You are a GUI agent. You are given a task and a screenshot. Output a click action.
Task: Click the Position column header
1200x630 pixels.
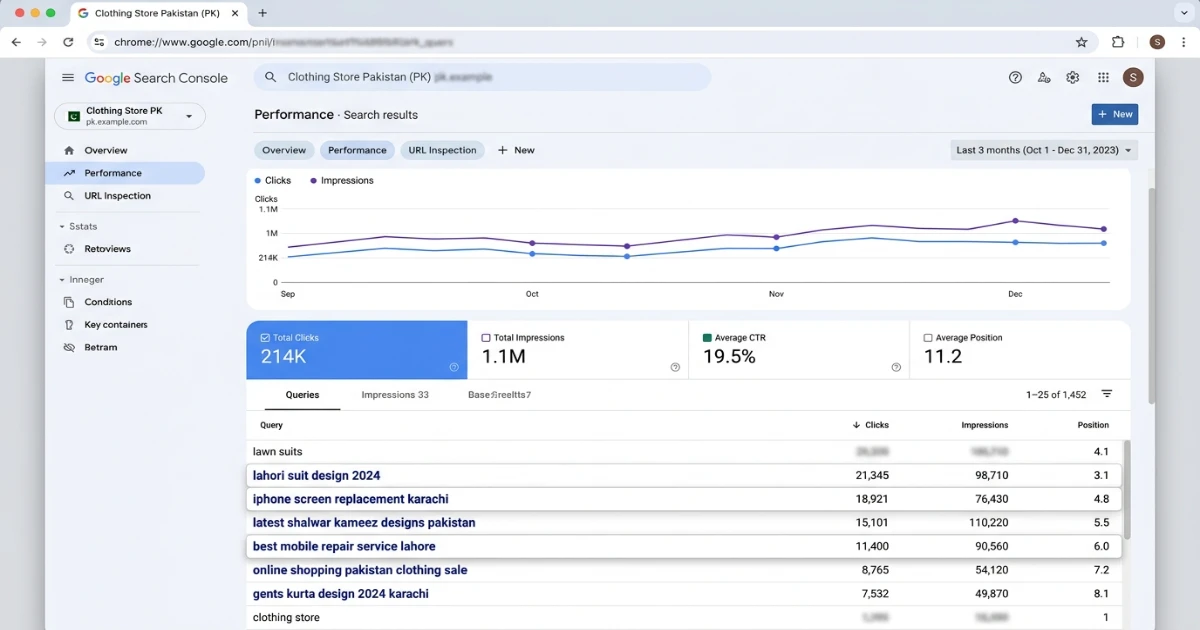[1093, 425]
